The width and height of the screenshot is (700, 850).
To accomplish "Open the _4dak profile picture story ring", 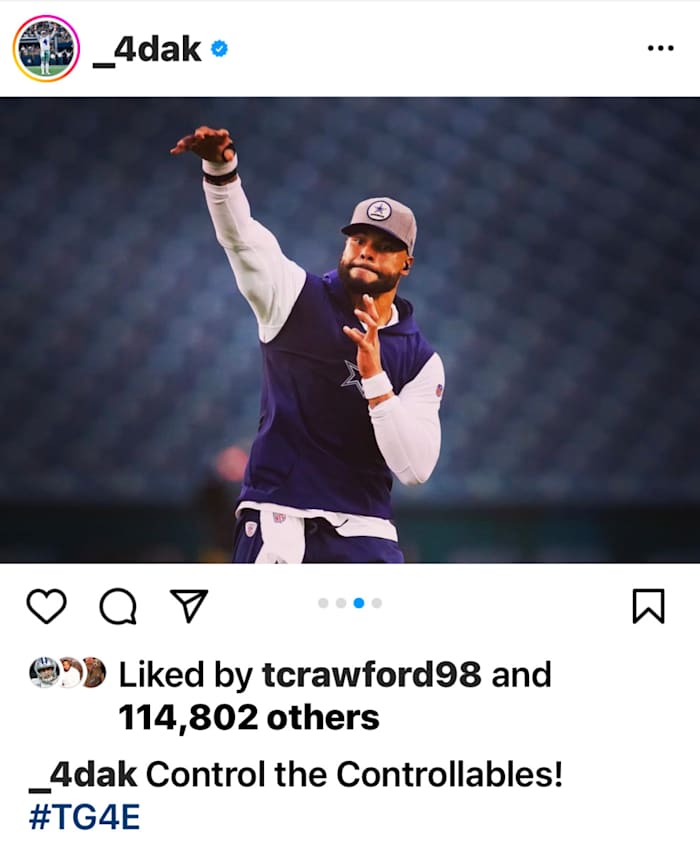I will 46,48.
